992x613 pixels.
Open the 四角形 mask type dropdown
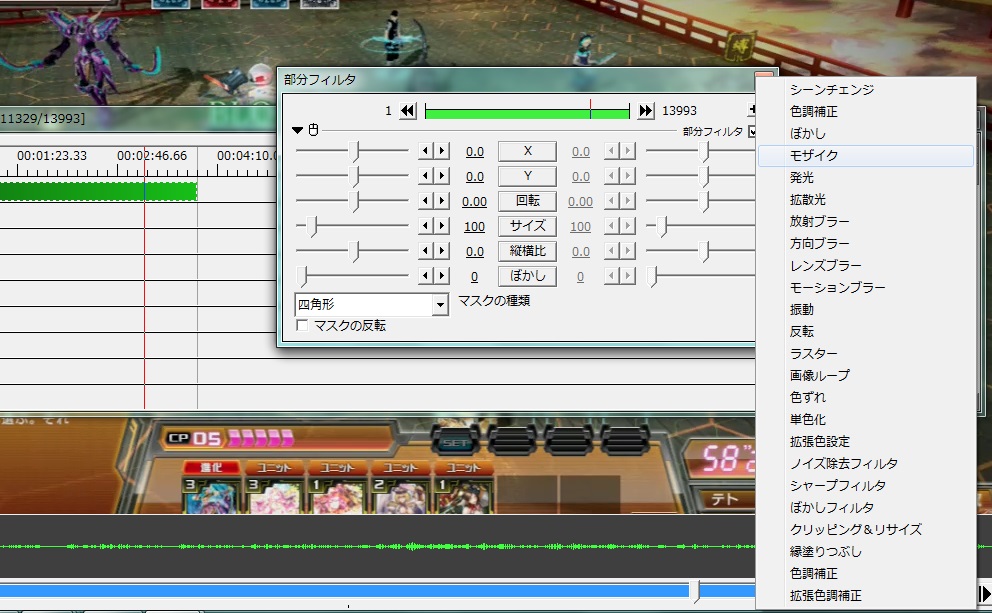(441, 304)
